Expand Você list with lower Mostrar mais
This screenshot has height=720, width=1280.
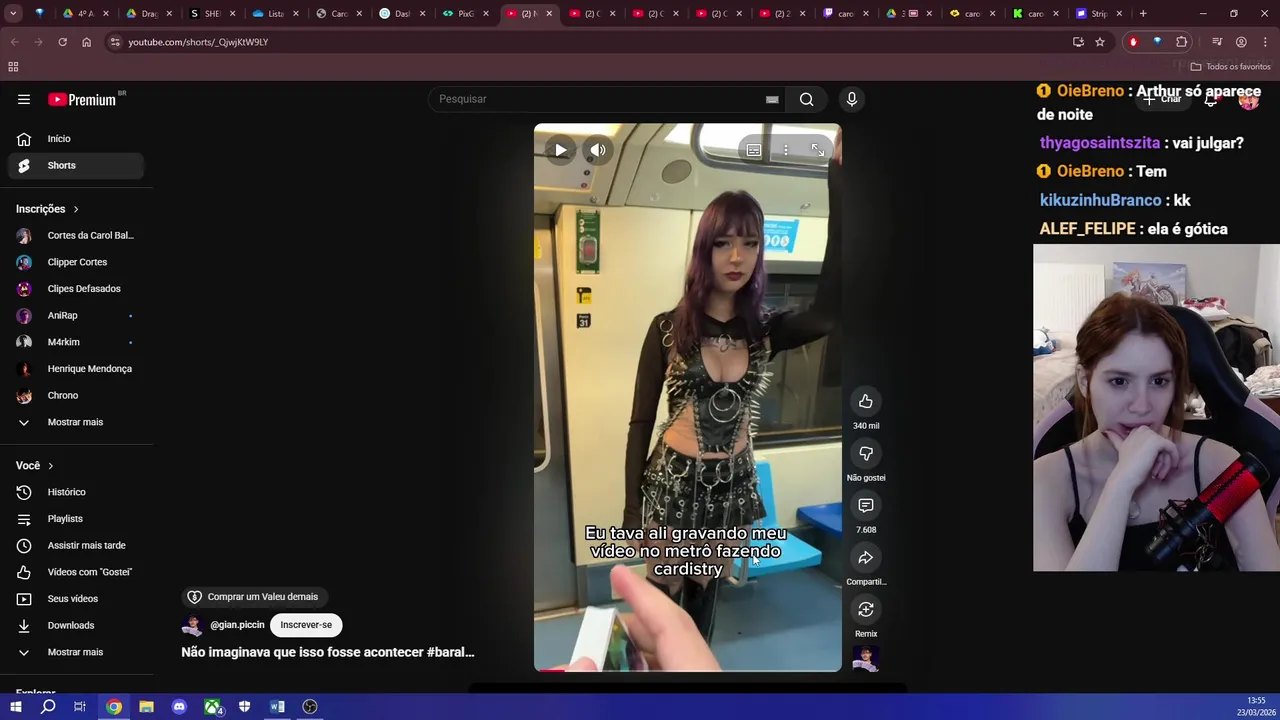pos(76,652)
